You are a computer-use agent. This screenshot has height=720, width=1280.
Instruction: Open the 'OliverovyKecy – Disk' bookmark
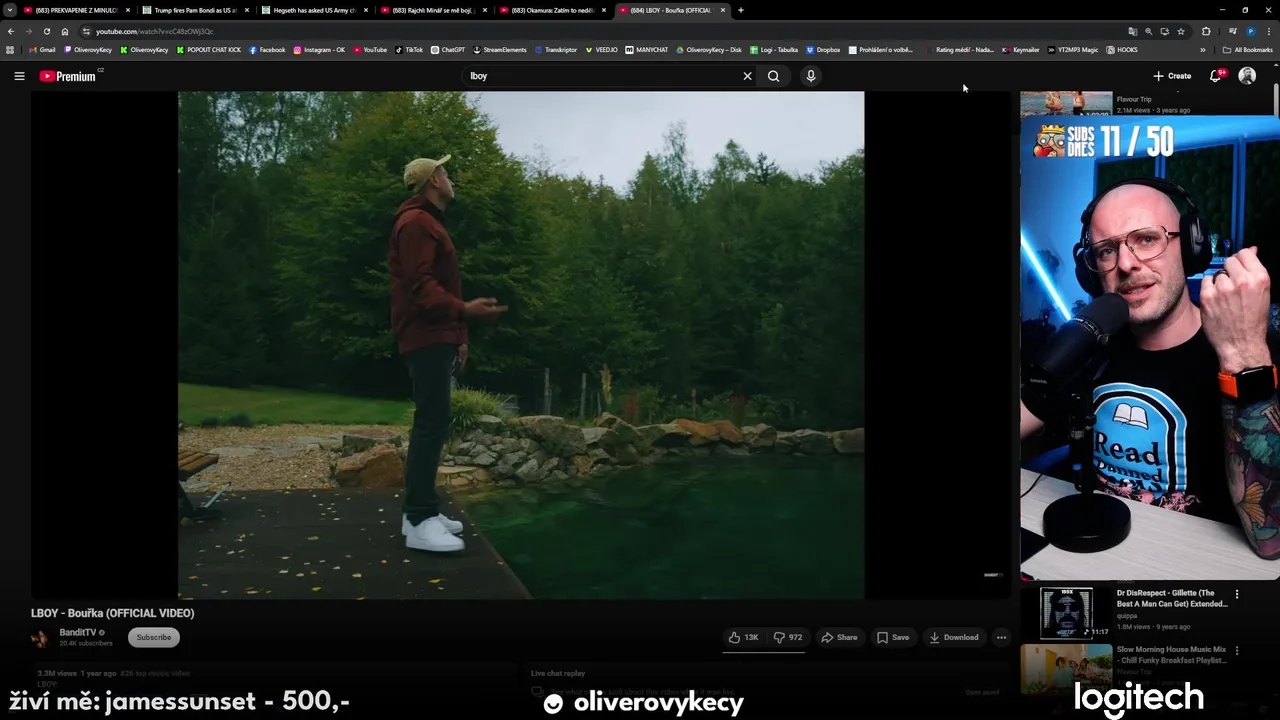709,49
